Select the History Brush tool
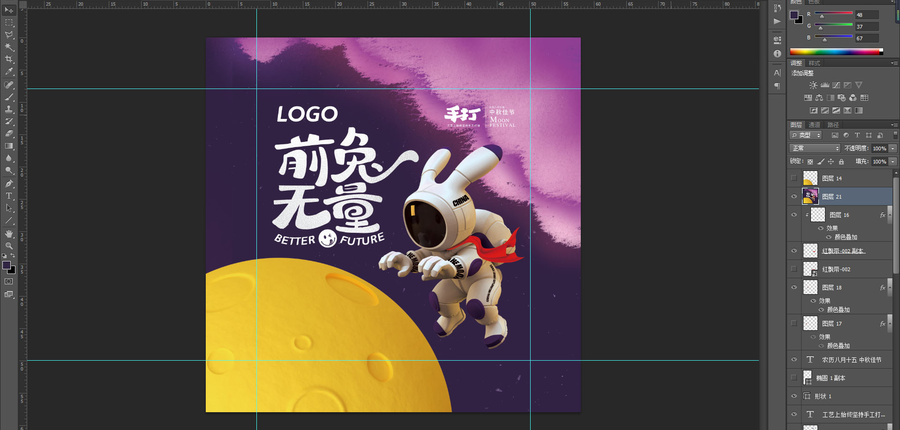The image size is (900, 430). click(9, 121)
